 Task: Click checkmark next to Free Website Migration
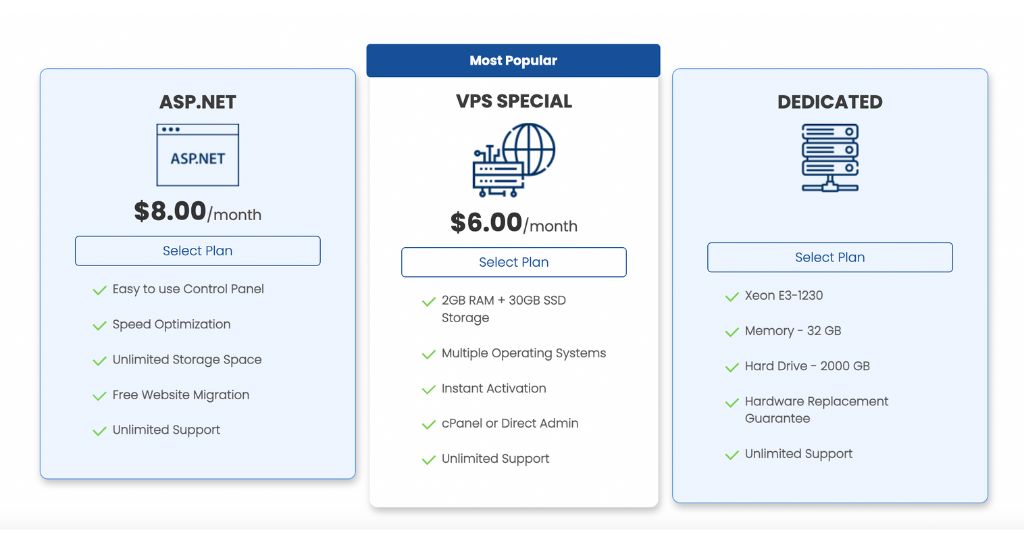click(x=99, y=396)
